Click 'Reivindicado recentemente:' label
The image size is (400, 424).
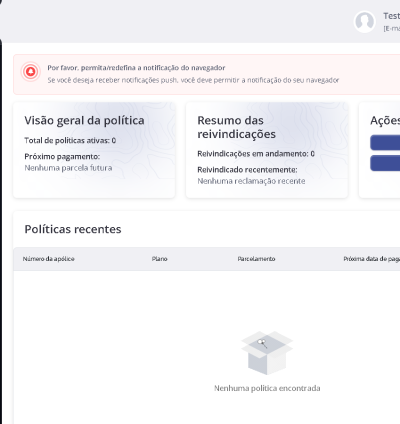(x=247, y=170)
